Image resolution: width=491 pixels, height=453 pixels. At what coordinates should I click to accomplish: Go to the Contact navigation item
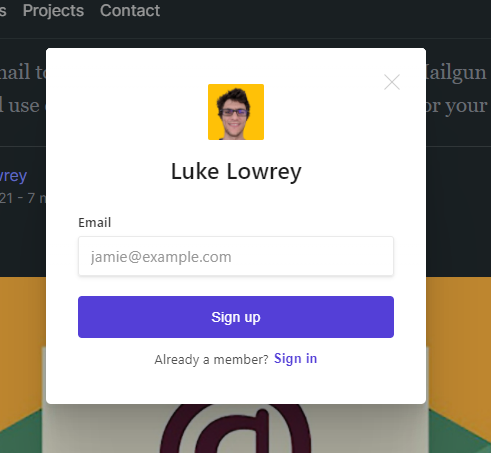pyautogui.click(x=130, y=11)
